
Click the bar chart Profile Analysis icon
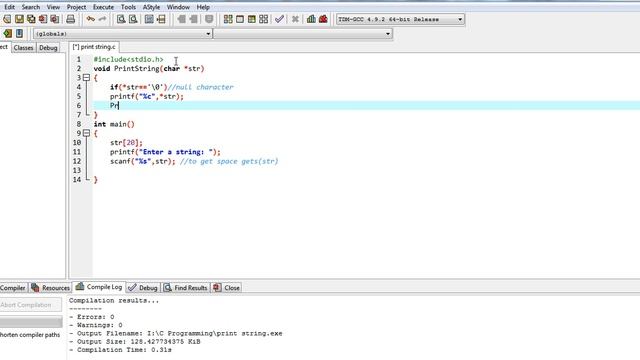311,19
